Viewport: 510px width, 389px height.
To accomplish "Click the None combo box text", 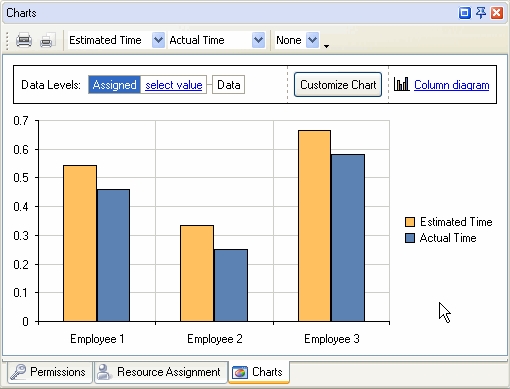I will [x=289, y=40].
